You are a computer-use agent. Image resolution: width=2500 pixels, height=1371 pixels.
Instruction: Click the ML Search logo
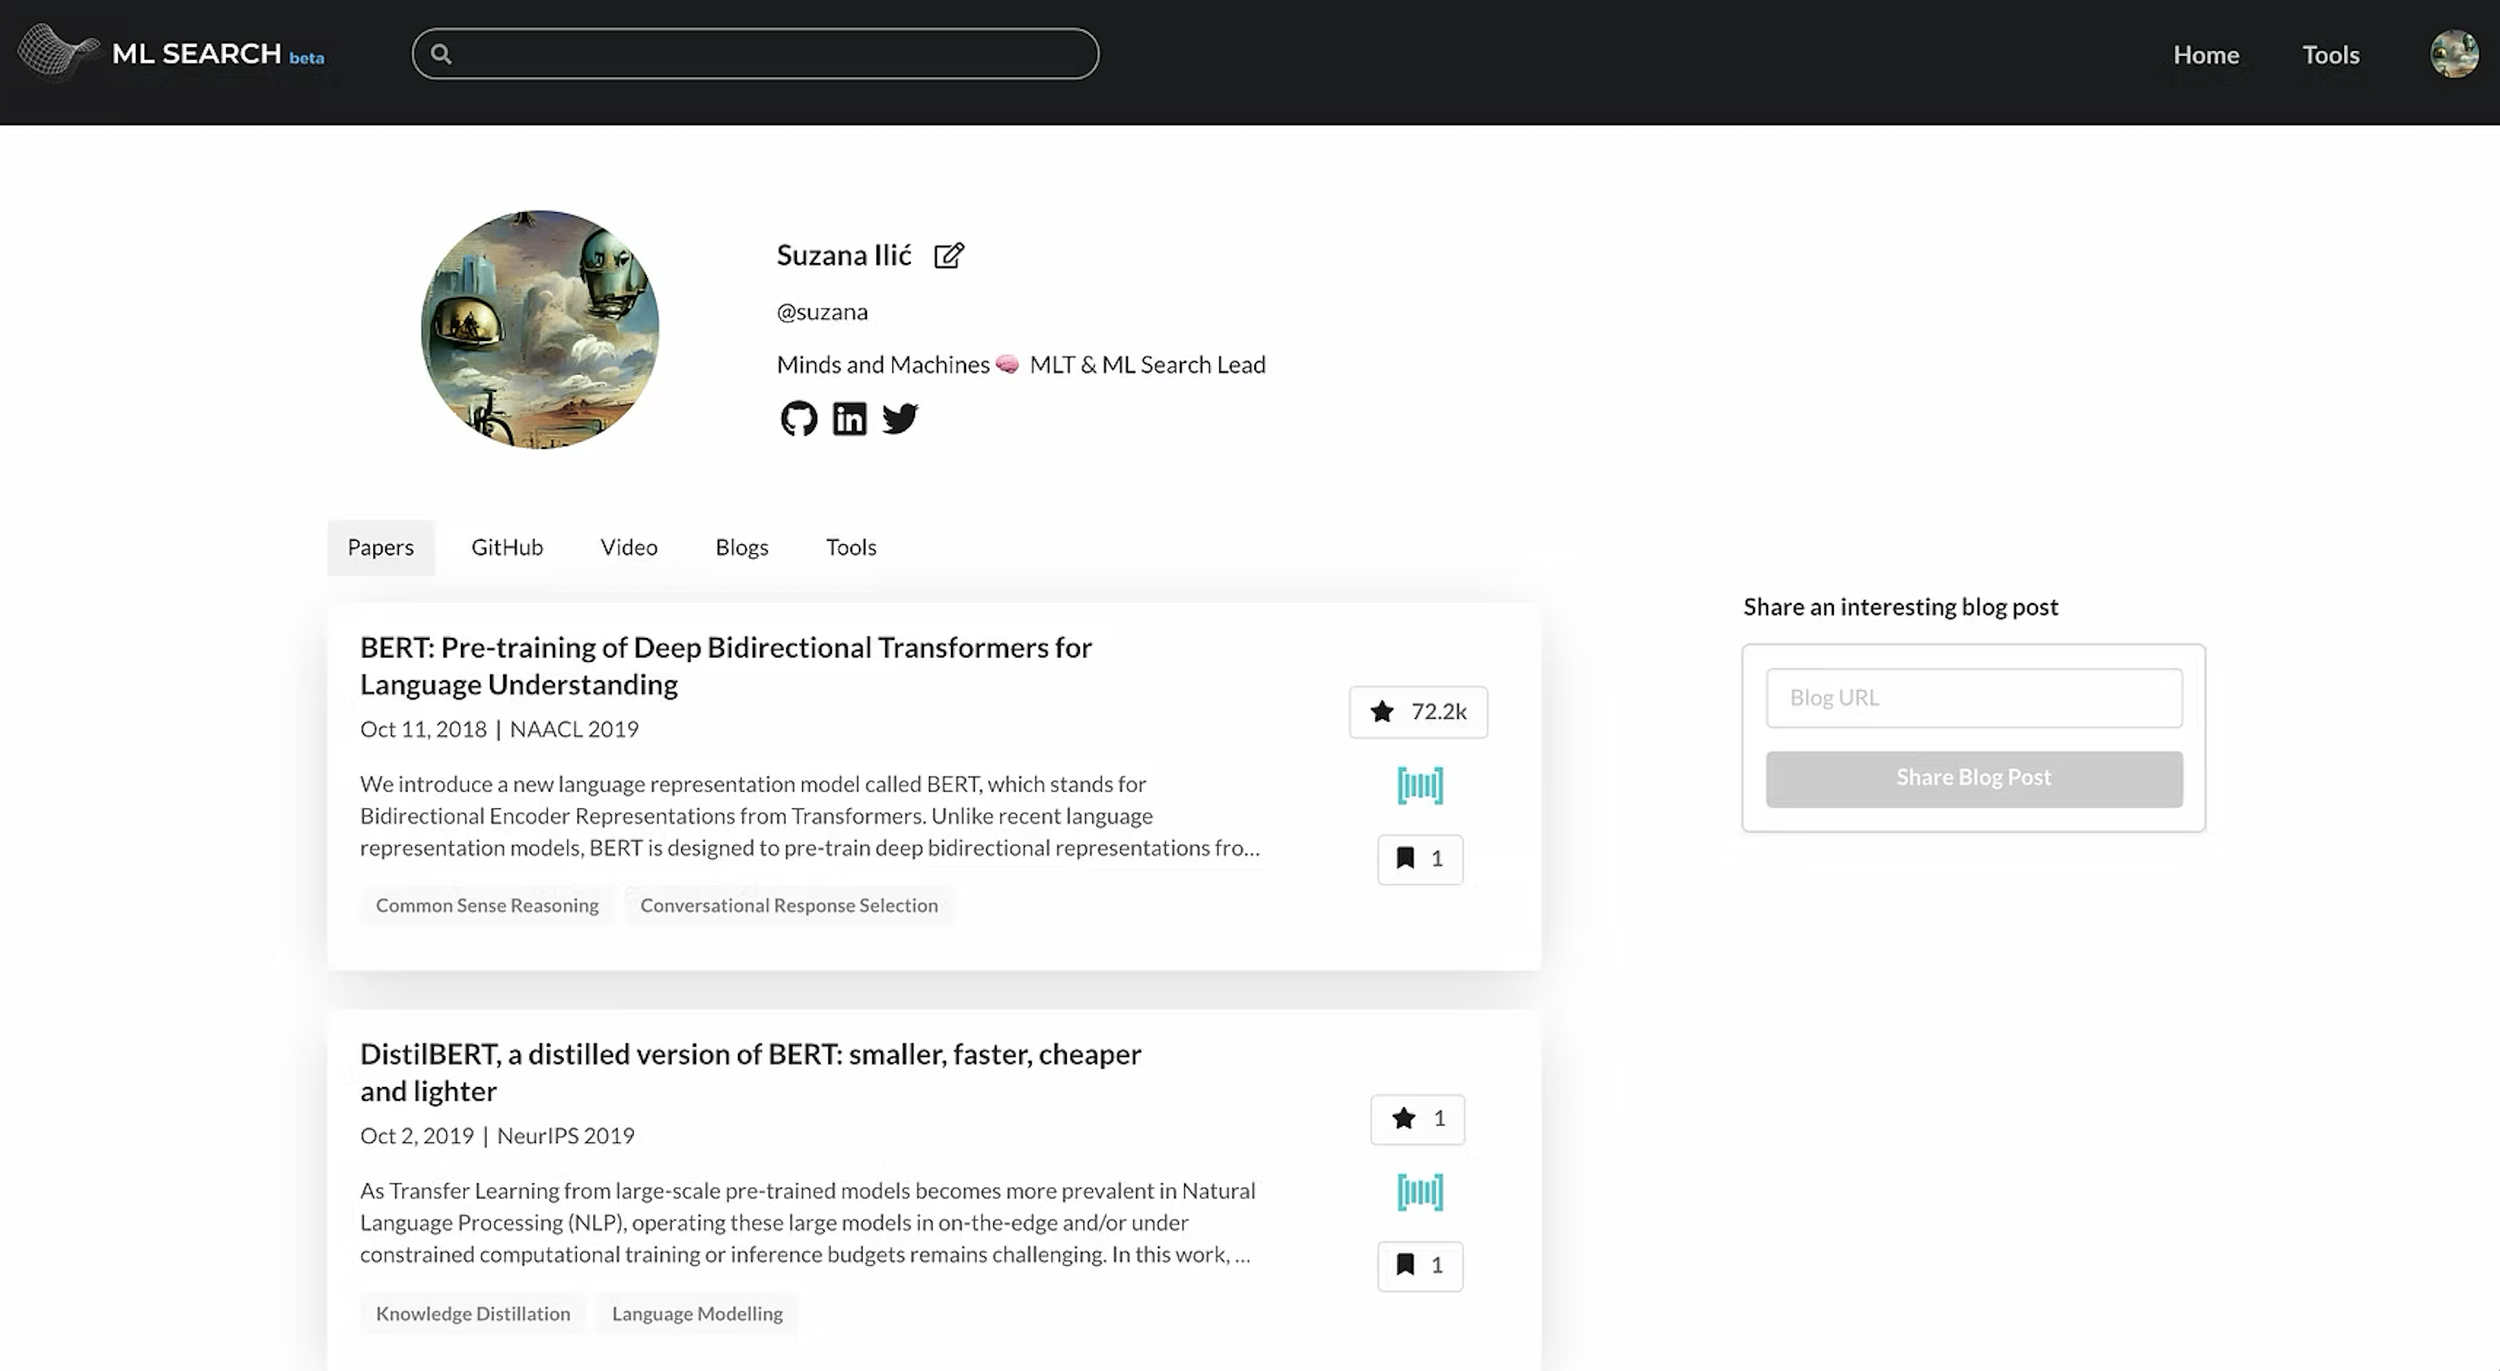170,53
